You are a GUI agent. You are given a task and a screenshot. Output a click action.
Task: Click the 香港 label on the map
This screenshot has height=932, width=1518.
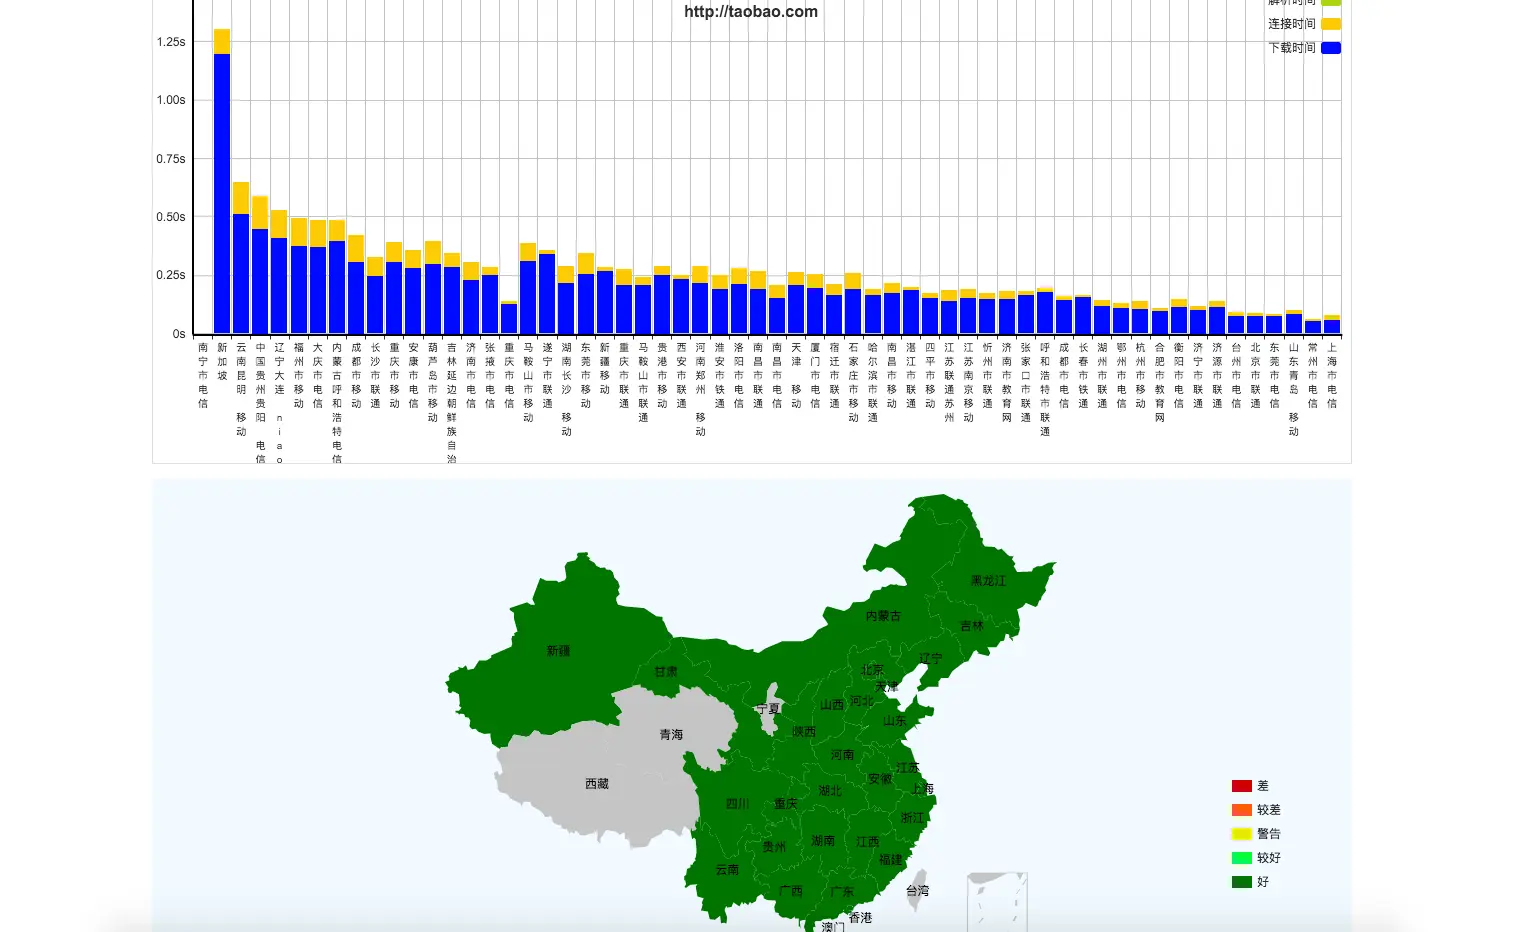tap(860, 918)
